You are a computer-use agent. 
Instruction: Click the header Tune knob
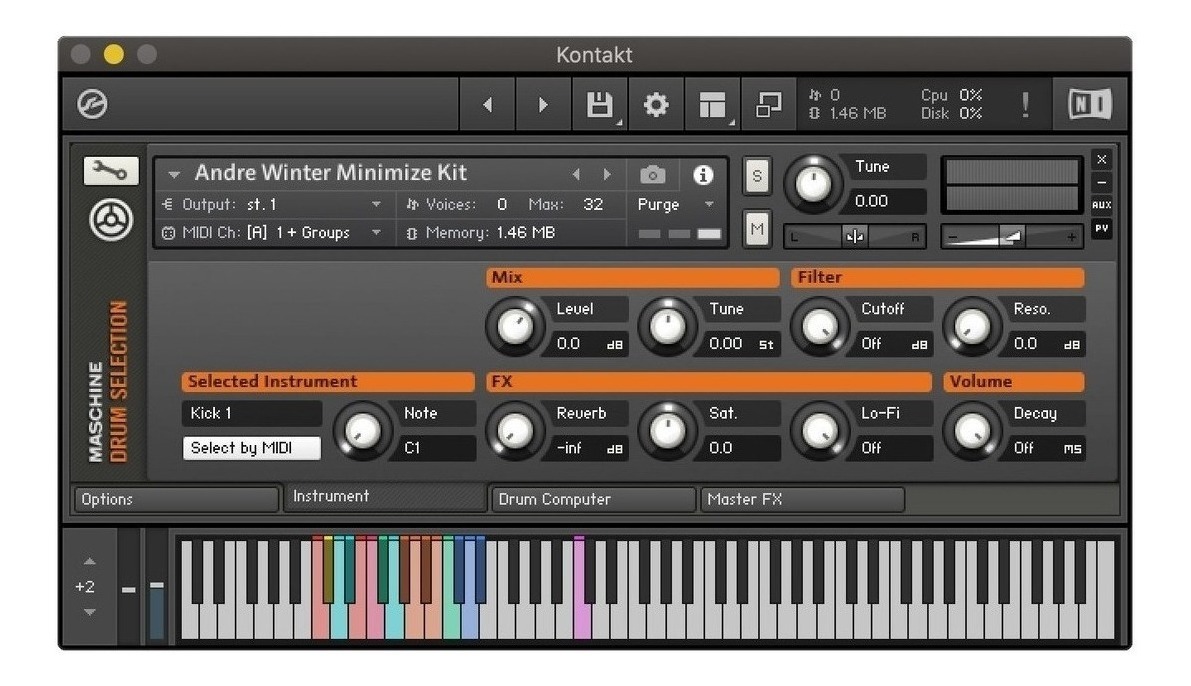813,184
